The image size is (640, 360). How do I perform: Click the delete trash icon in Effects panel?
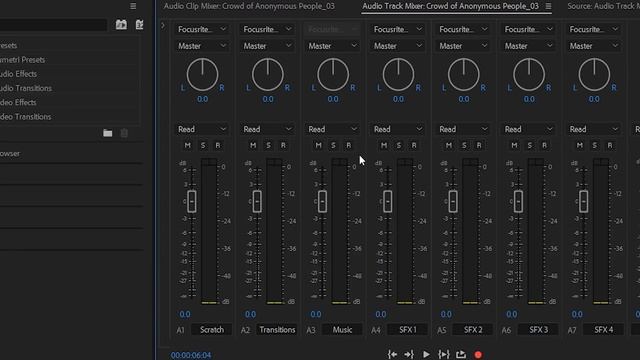124,133
